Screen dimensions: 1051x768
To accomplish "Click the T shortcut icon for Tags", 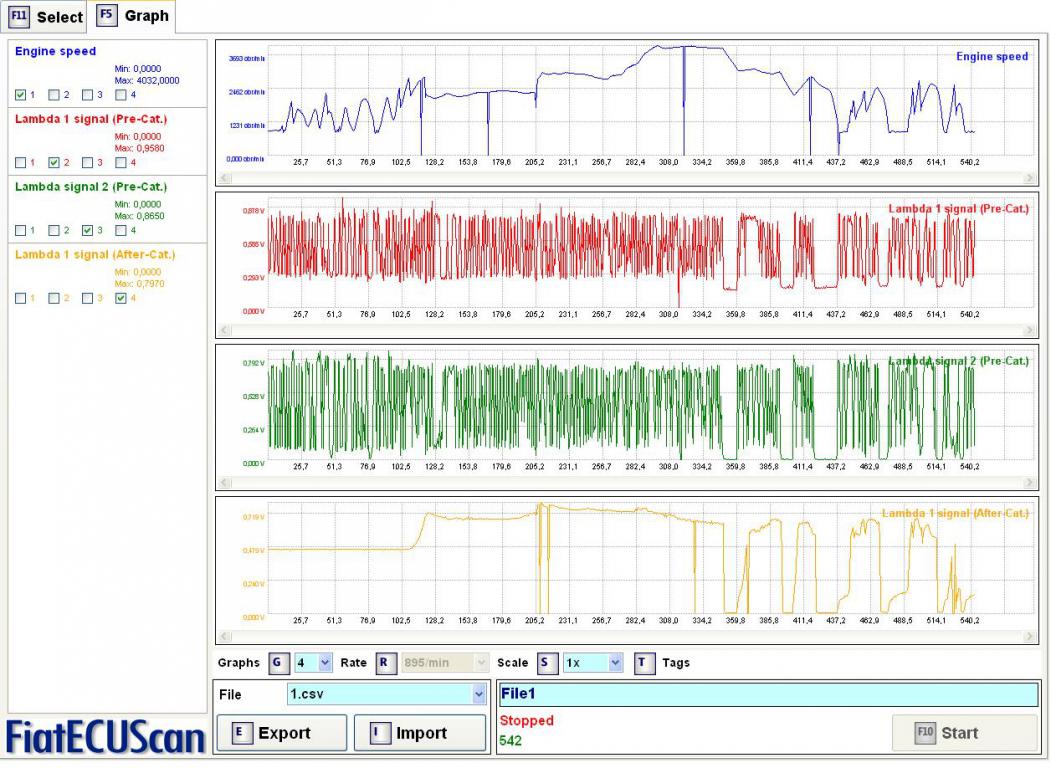I will pyautogui.click(x=643, y=663).
